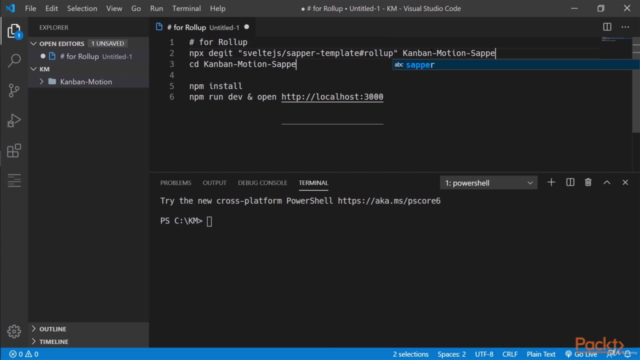Click the VS Code logo icon

click(x=10, y=8)
